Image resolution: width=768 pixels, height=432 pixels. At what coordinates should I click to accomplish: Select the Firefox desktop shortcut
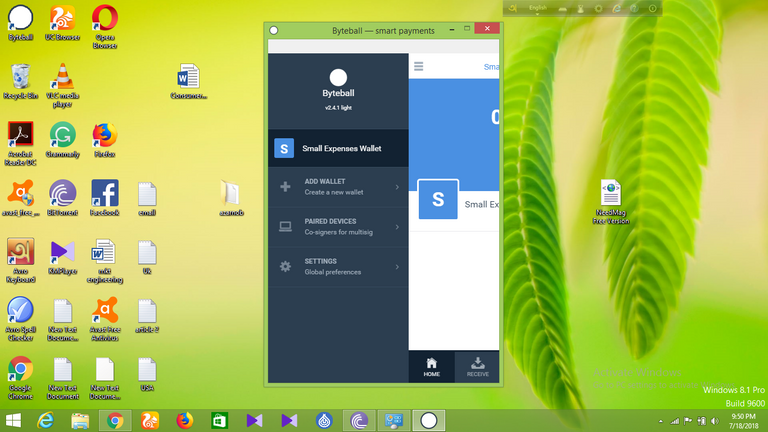tap(104, 140)
